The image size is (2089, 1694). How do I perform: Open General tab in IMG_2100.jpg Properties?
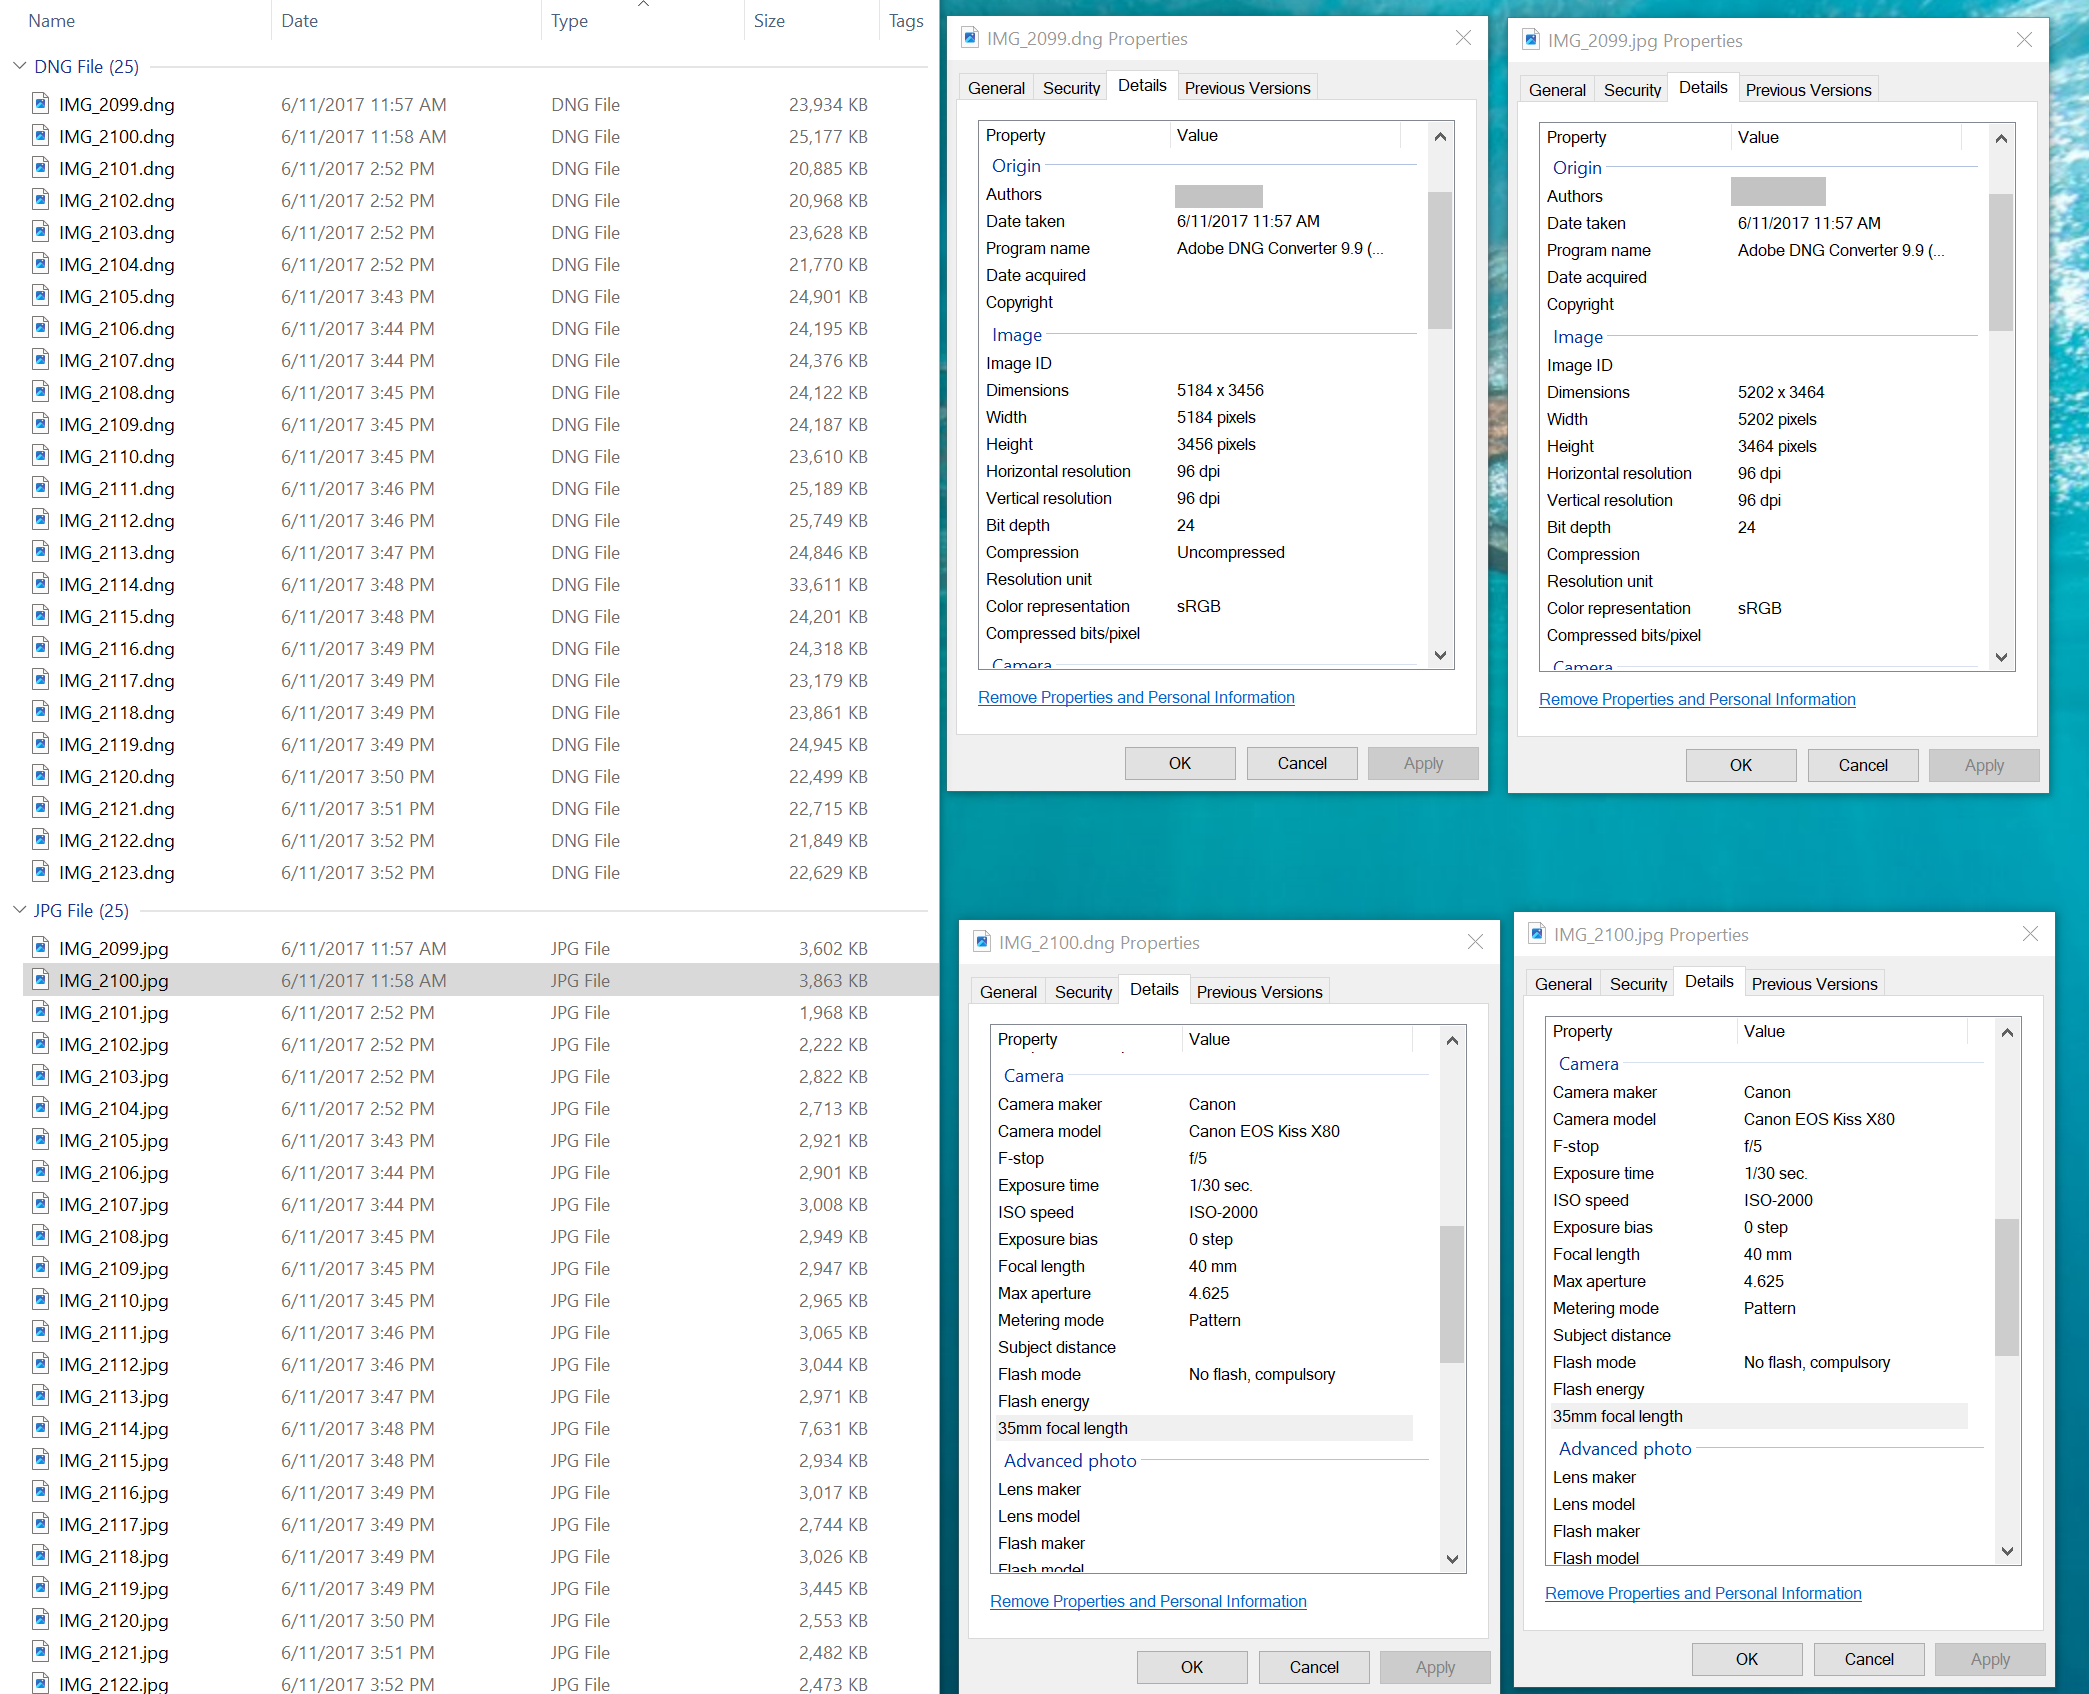1563,984
